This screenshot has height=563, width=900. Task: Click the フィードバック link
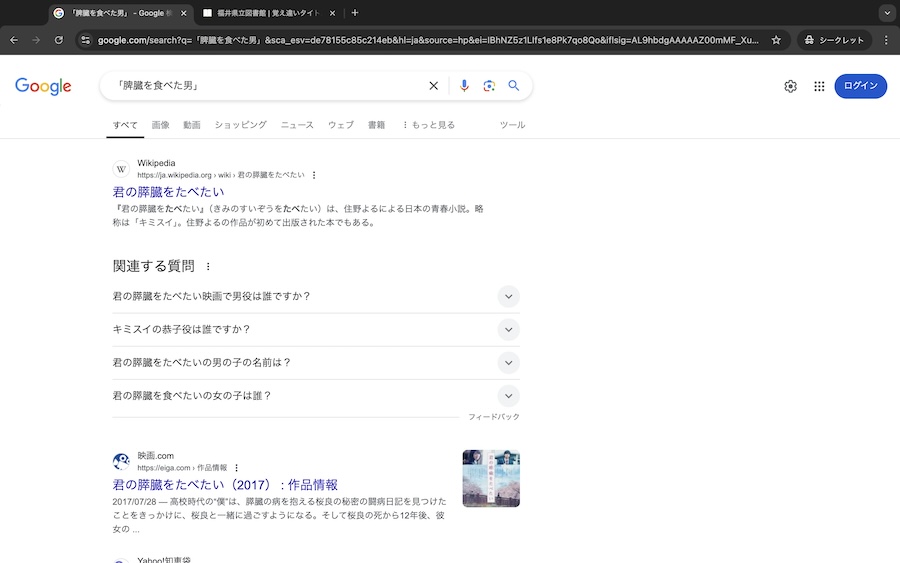494,417
